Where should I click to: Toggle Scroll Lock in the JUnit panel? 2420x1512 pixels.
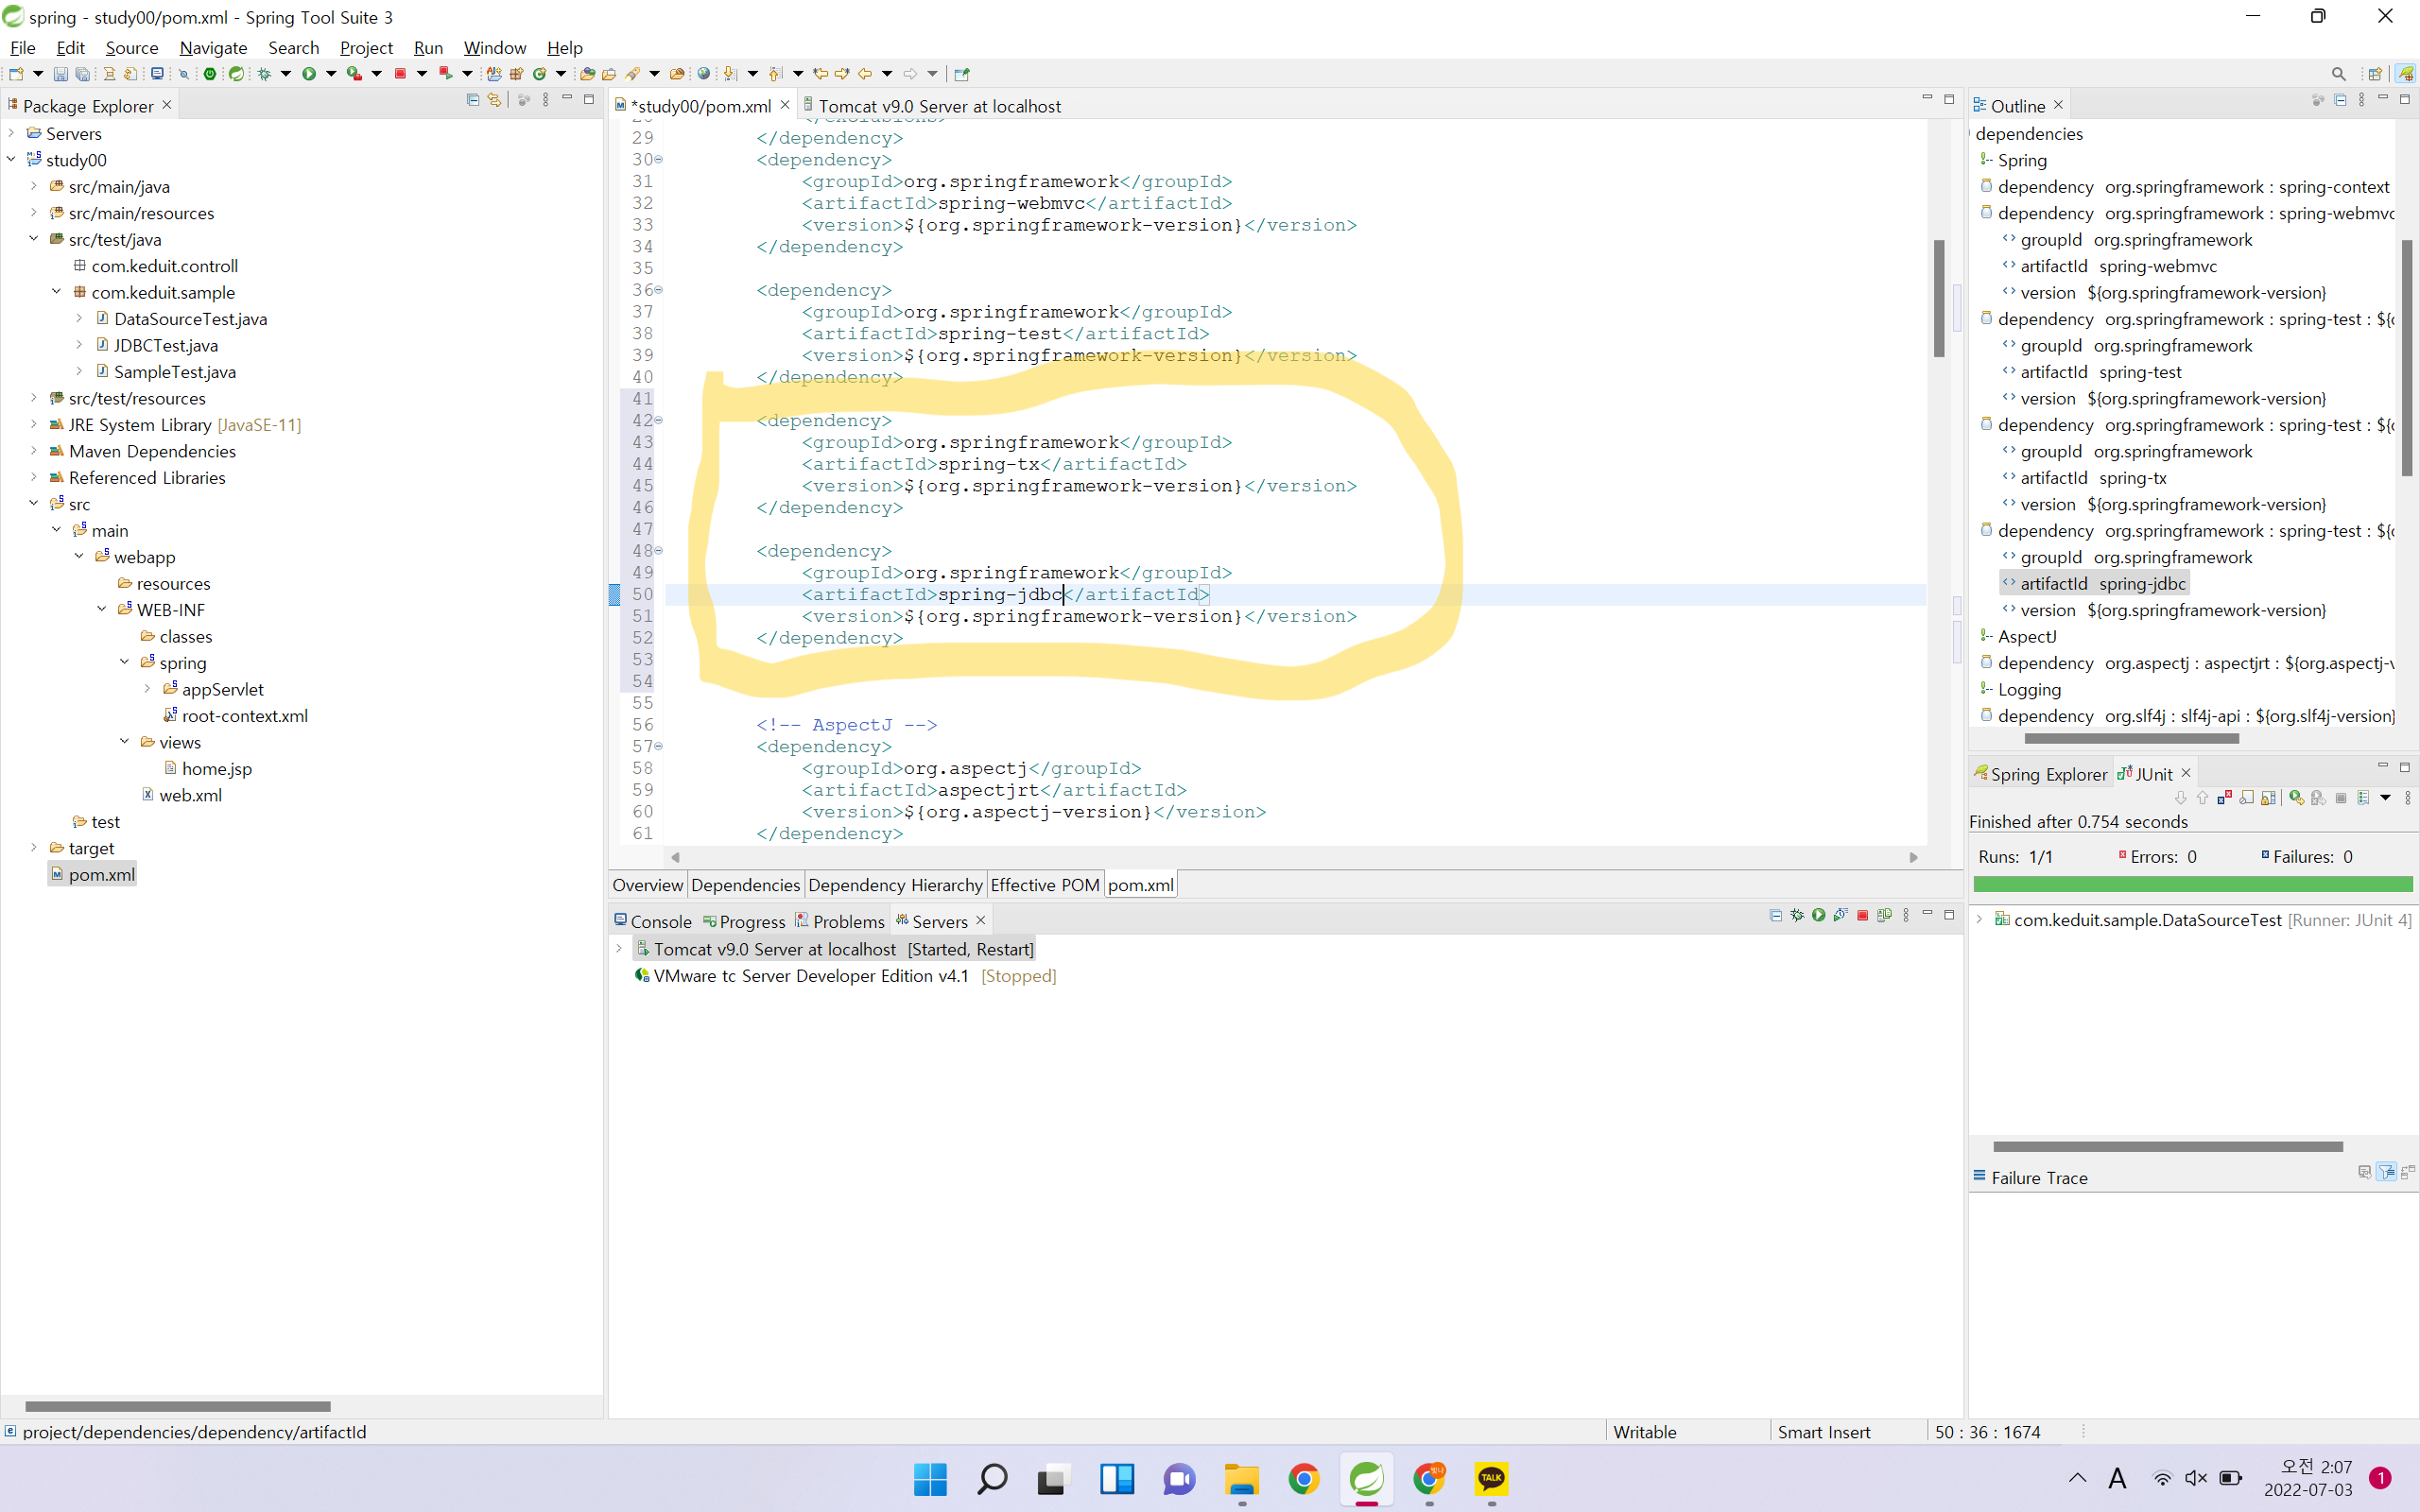pos(2268,798)
